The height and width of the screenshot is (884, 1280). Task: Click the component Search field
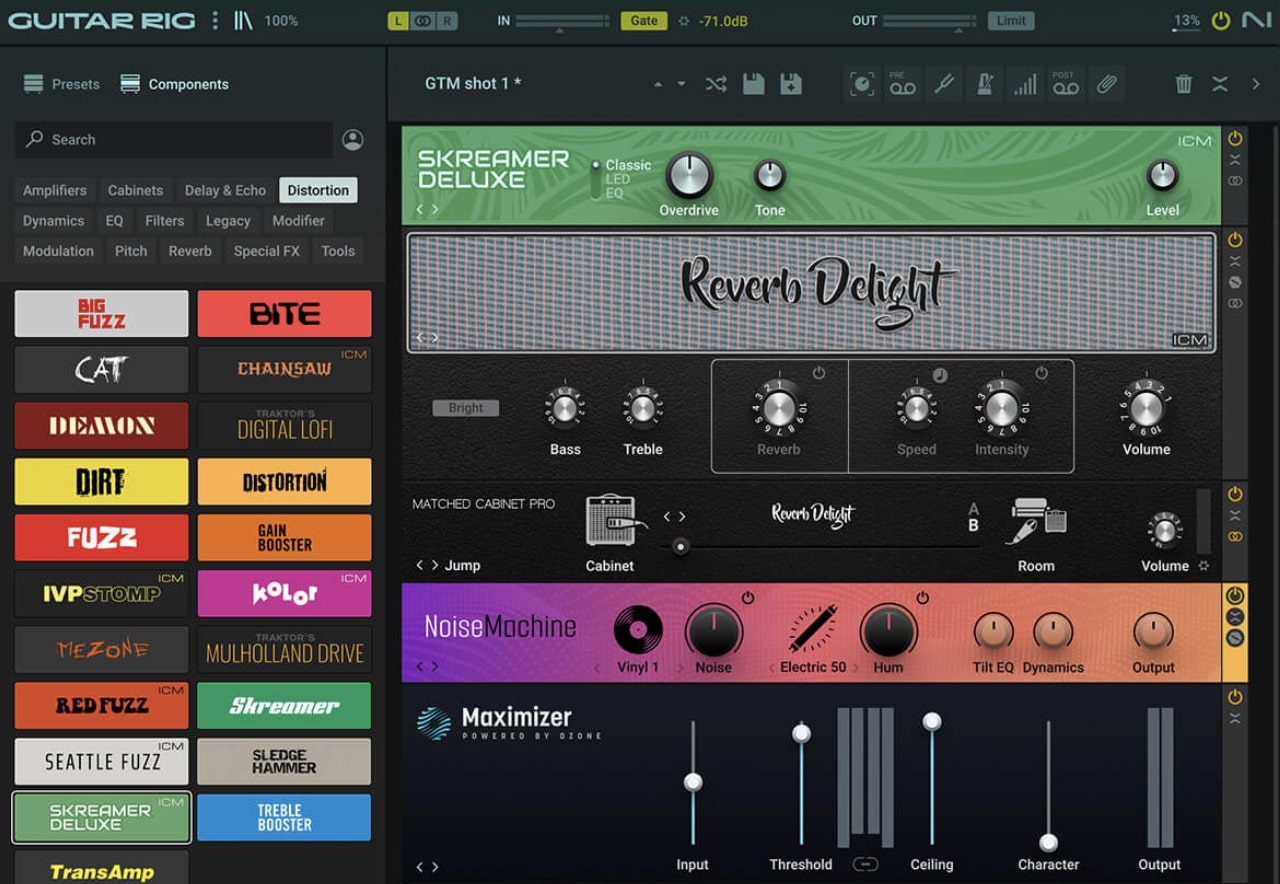(174, 140)
